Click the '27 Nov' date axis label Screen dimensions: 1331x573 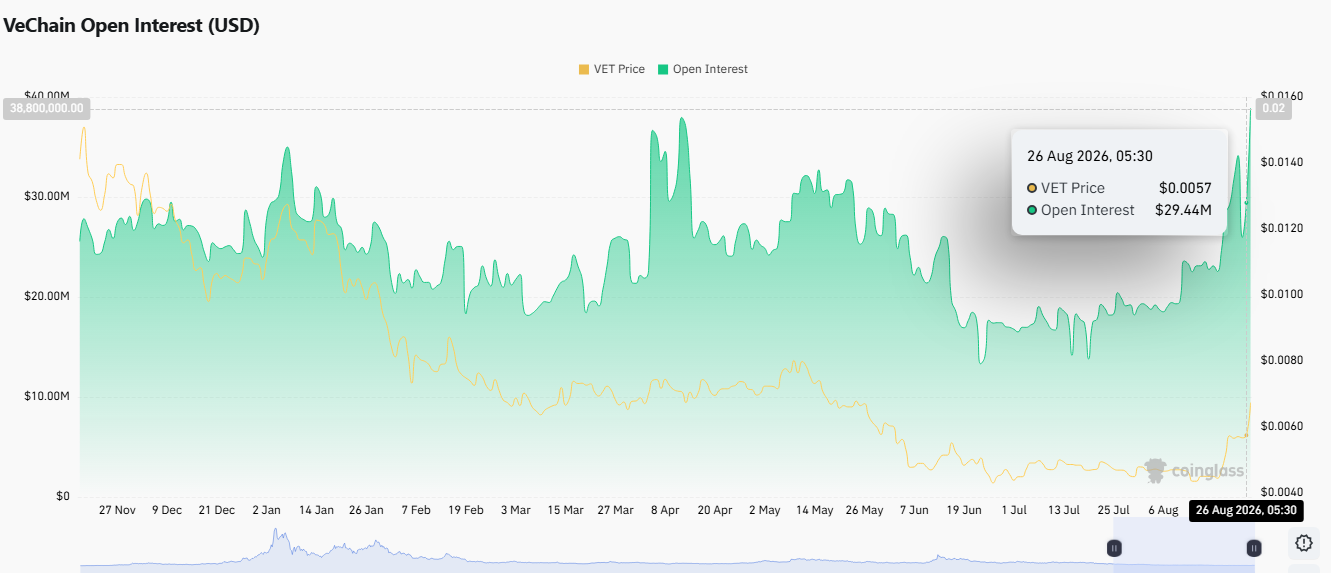[x=117, y=510]
